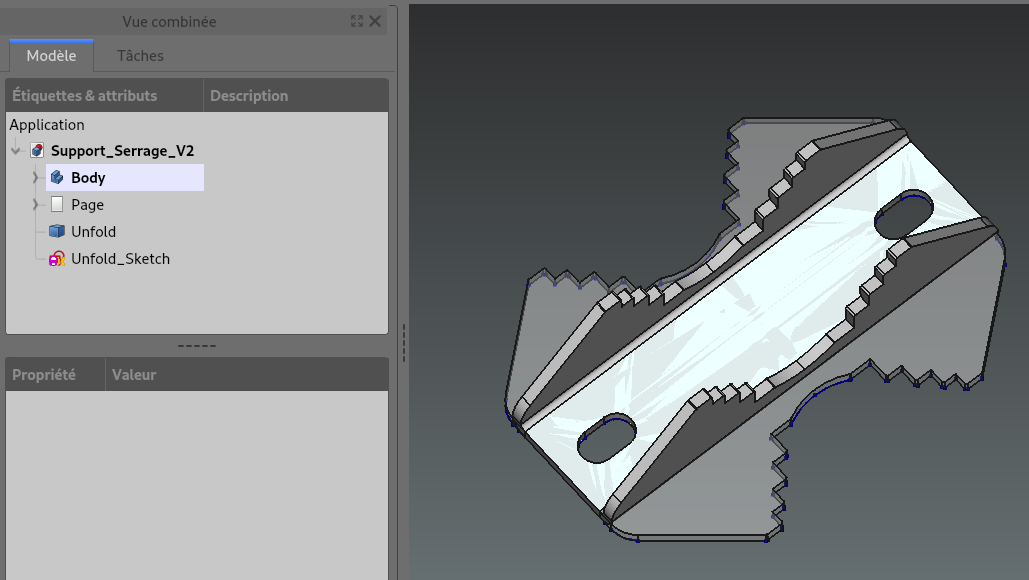Click the Support_Serrage_V2 document icon
Screen dimensions: 1029x580
pos(38,151)
